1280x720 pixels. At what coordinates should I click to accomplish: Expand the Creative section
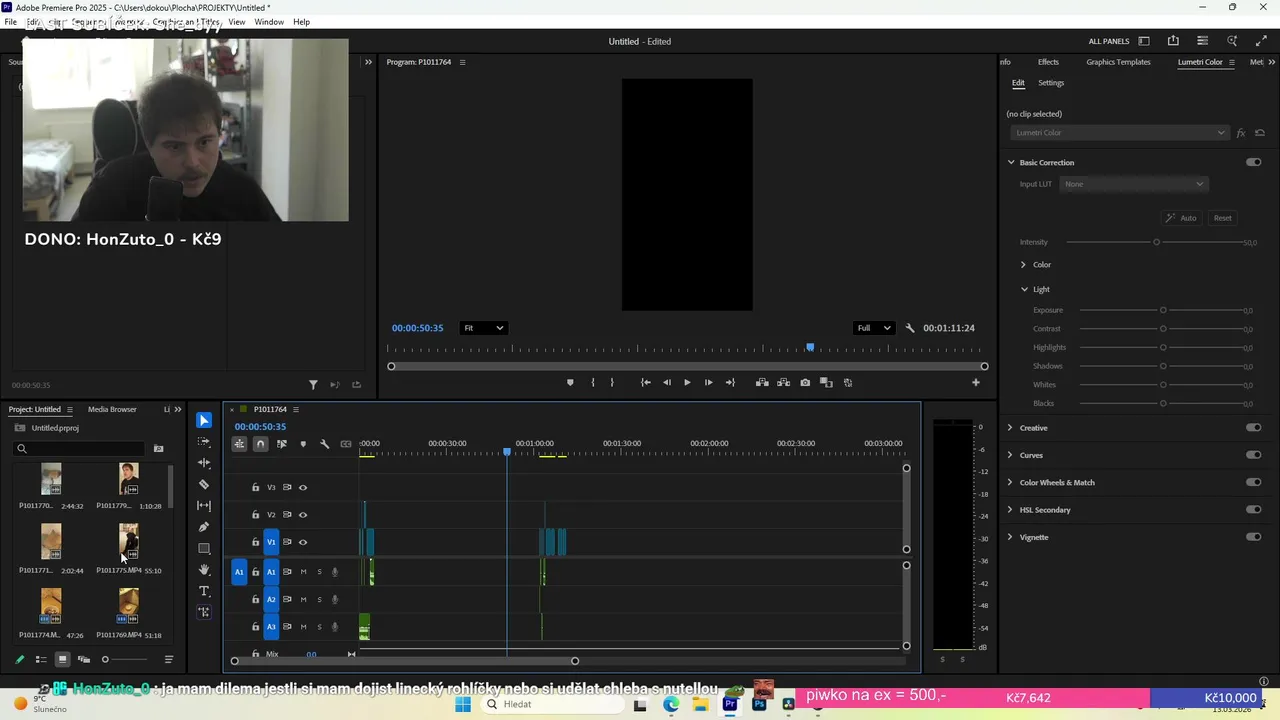(1010, 428)
